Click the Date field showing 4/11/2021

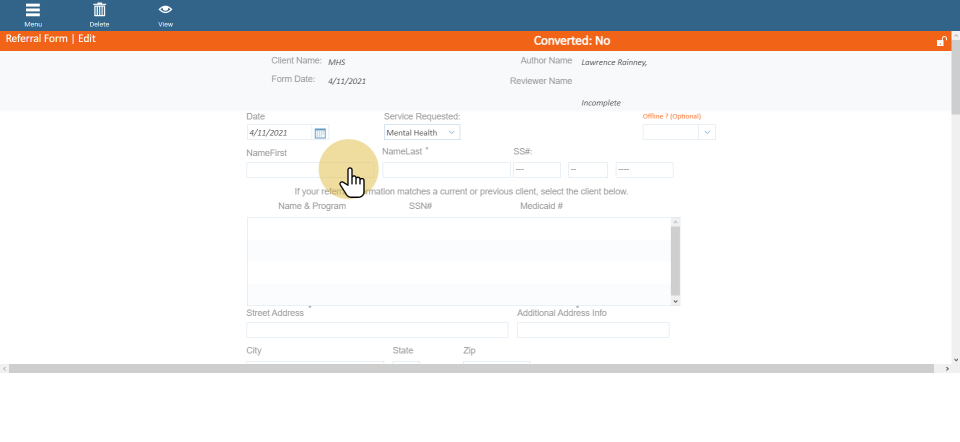coord(279,133)
